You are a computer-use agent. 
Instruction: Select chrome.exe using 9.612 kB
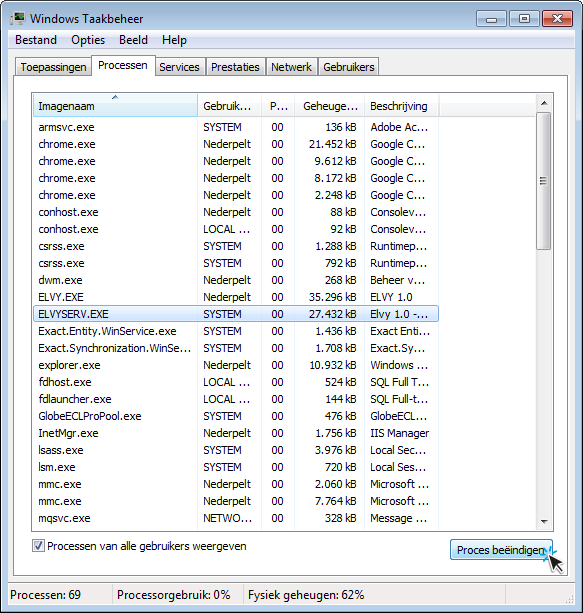pyautogui.click(x=236, y=161)
